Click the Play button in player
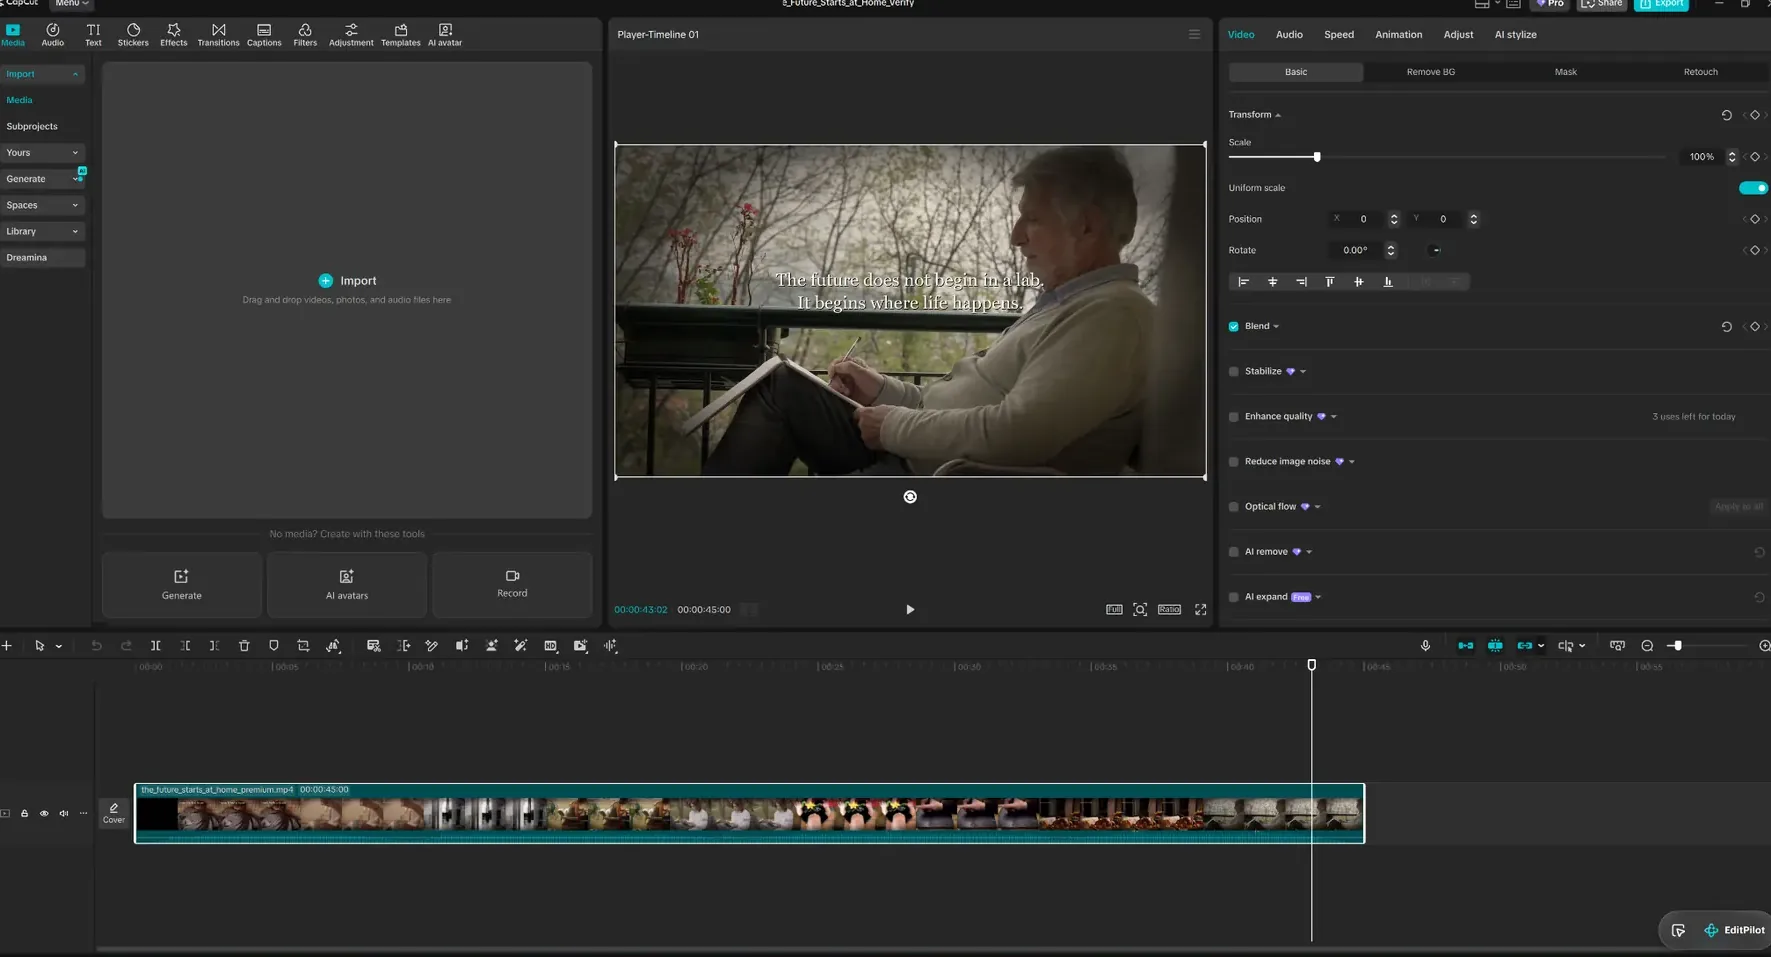This screenshot has width=1771, height=957. pos(910,609)
